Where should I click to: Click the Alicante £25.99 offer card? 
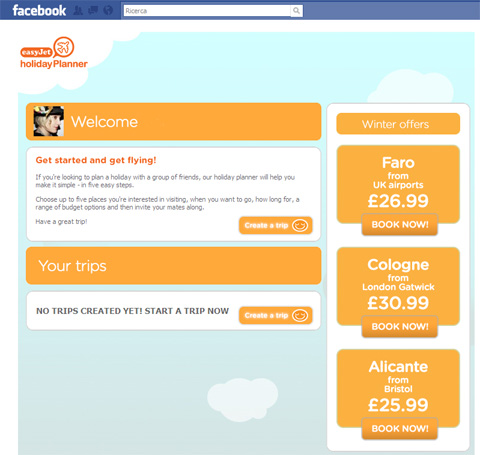398,387
